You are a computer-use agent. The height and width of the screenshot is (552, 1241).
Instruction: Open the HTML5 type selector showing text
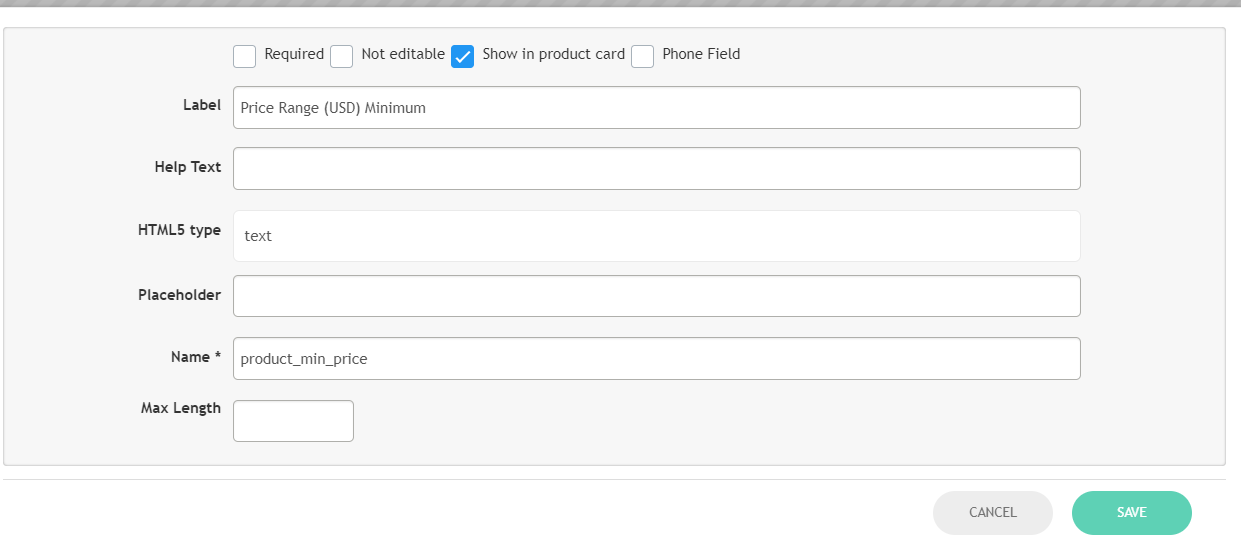point(656,236)
